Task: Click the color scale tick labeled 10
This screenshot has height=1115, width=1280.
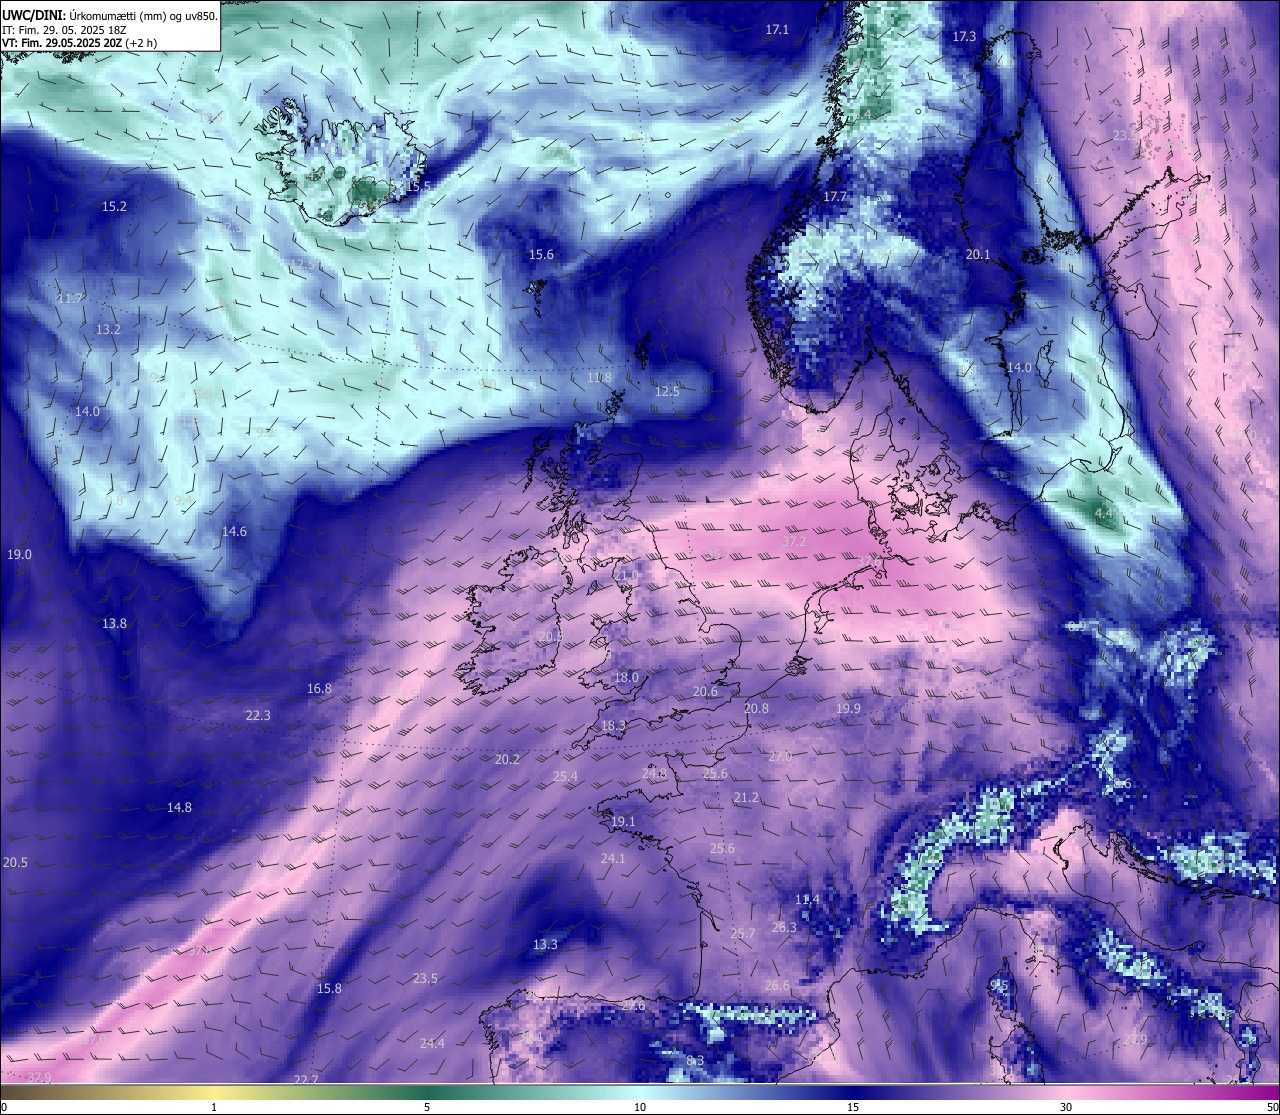Action: [640, 1107]
